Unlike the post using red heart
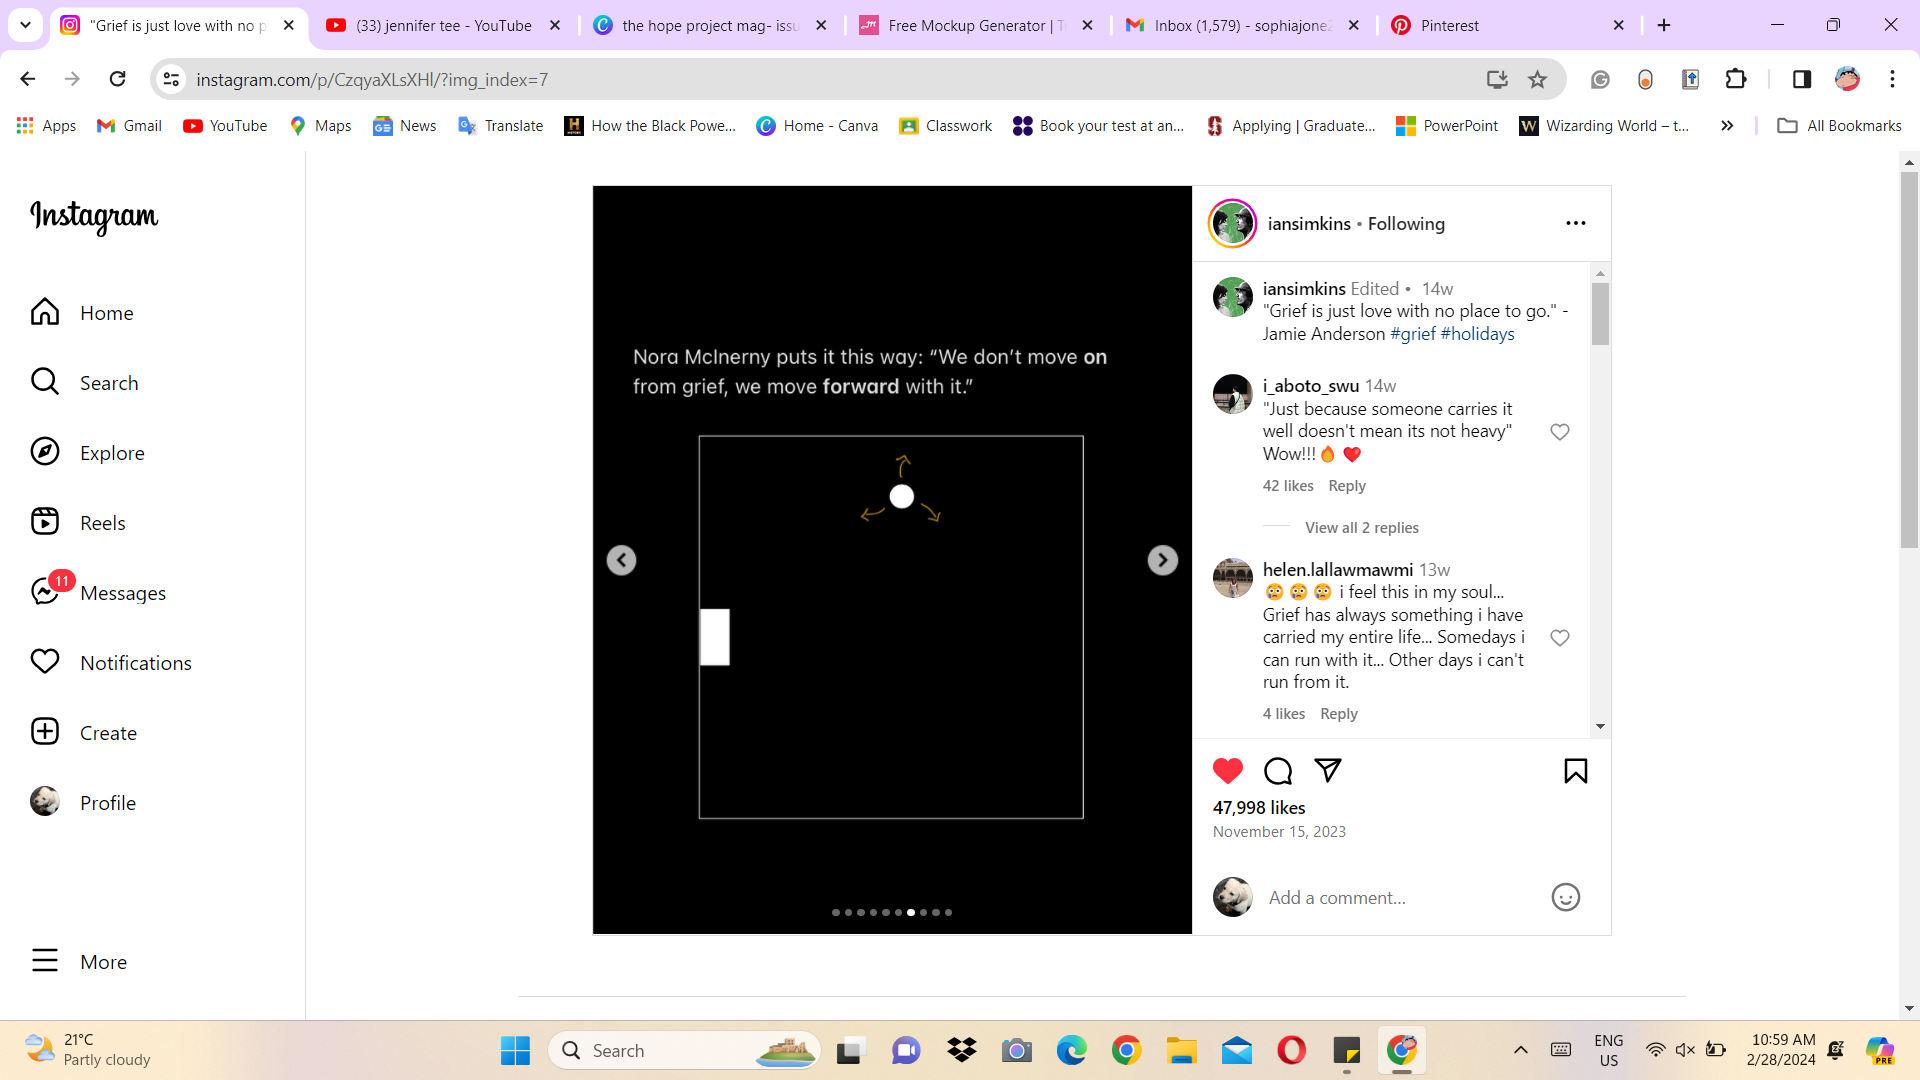This screenshot has height=1080, width=1920. click(1227, 771)
